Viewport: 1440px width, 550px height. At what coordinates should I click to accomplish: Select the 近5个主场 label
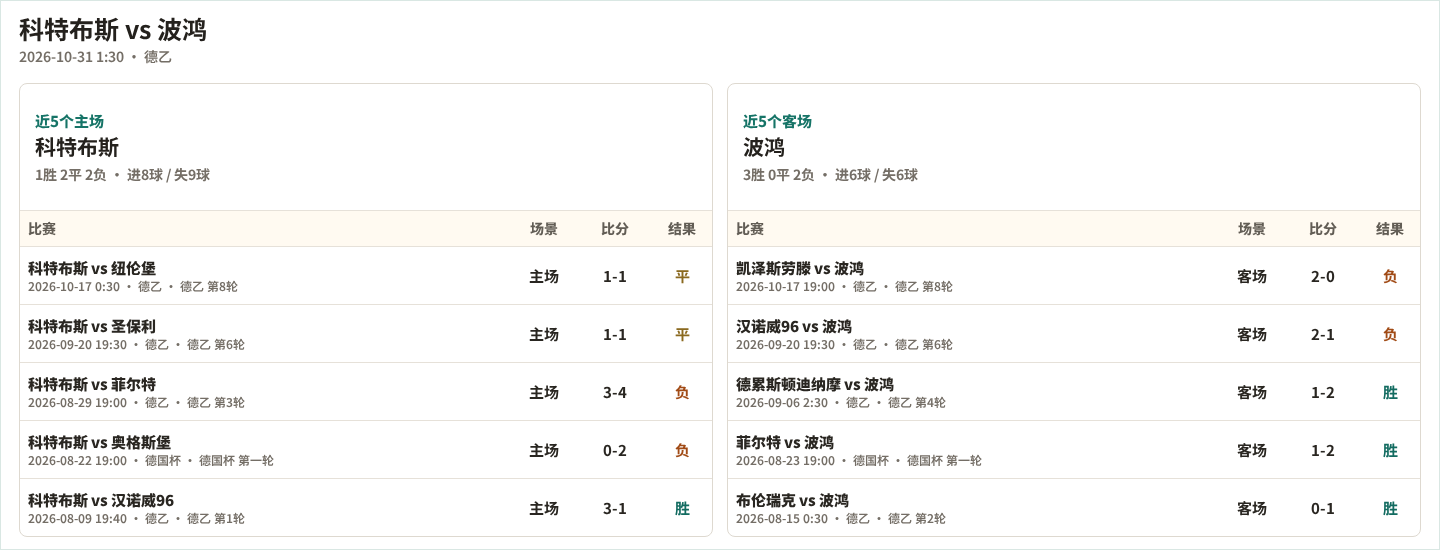point(69,121)
